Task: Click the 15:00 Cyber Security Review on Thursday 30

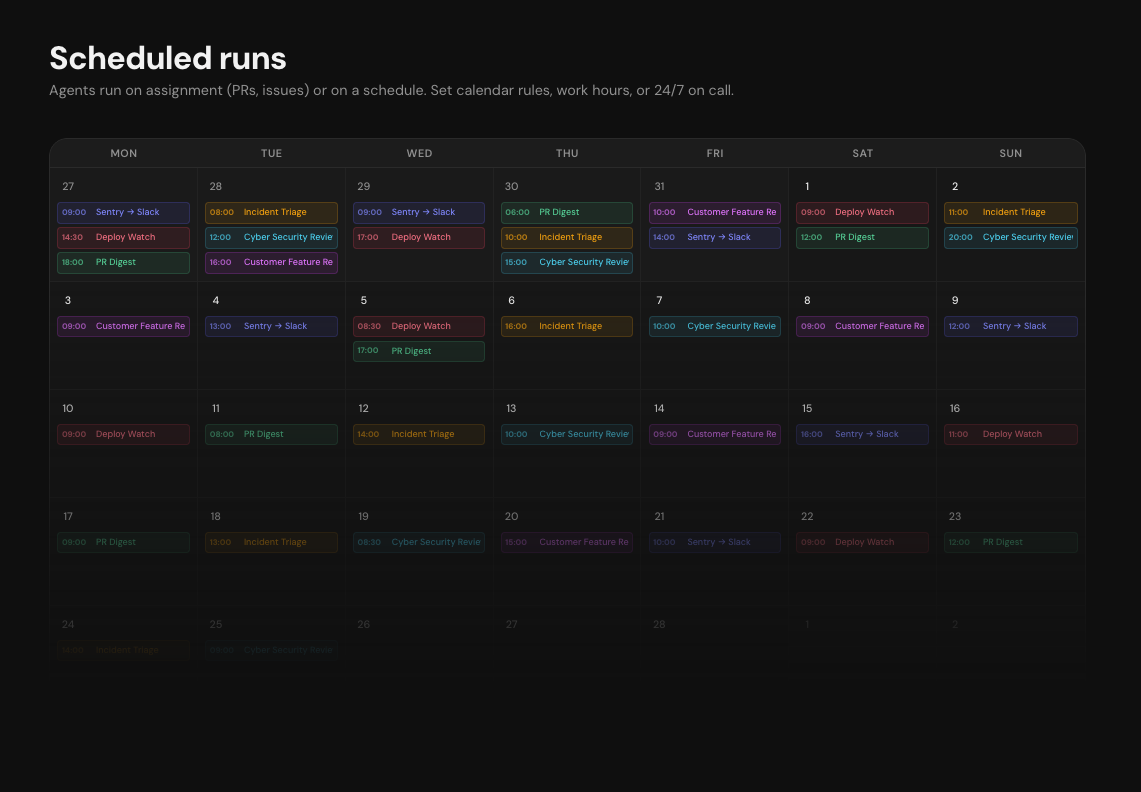Action: tap(567, 262)
